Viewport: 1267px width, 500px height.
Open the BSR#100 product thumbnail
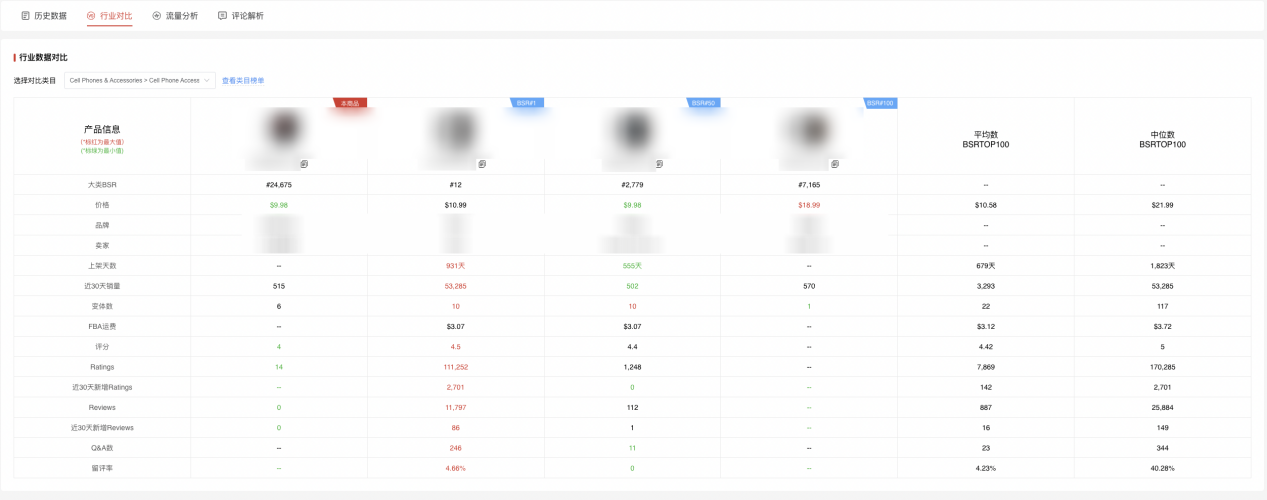click(x=810, y=128)
